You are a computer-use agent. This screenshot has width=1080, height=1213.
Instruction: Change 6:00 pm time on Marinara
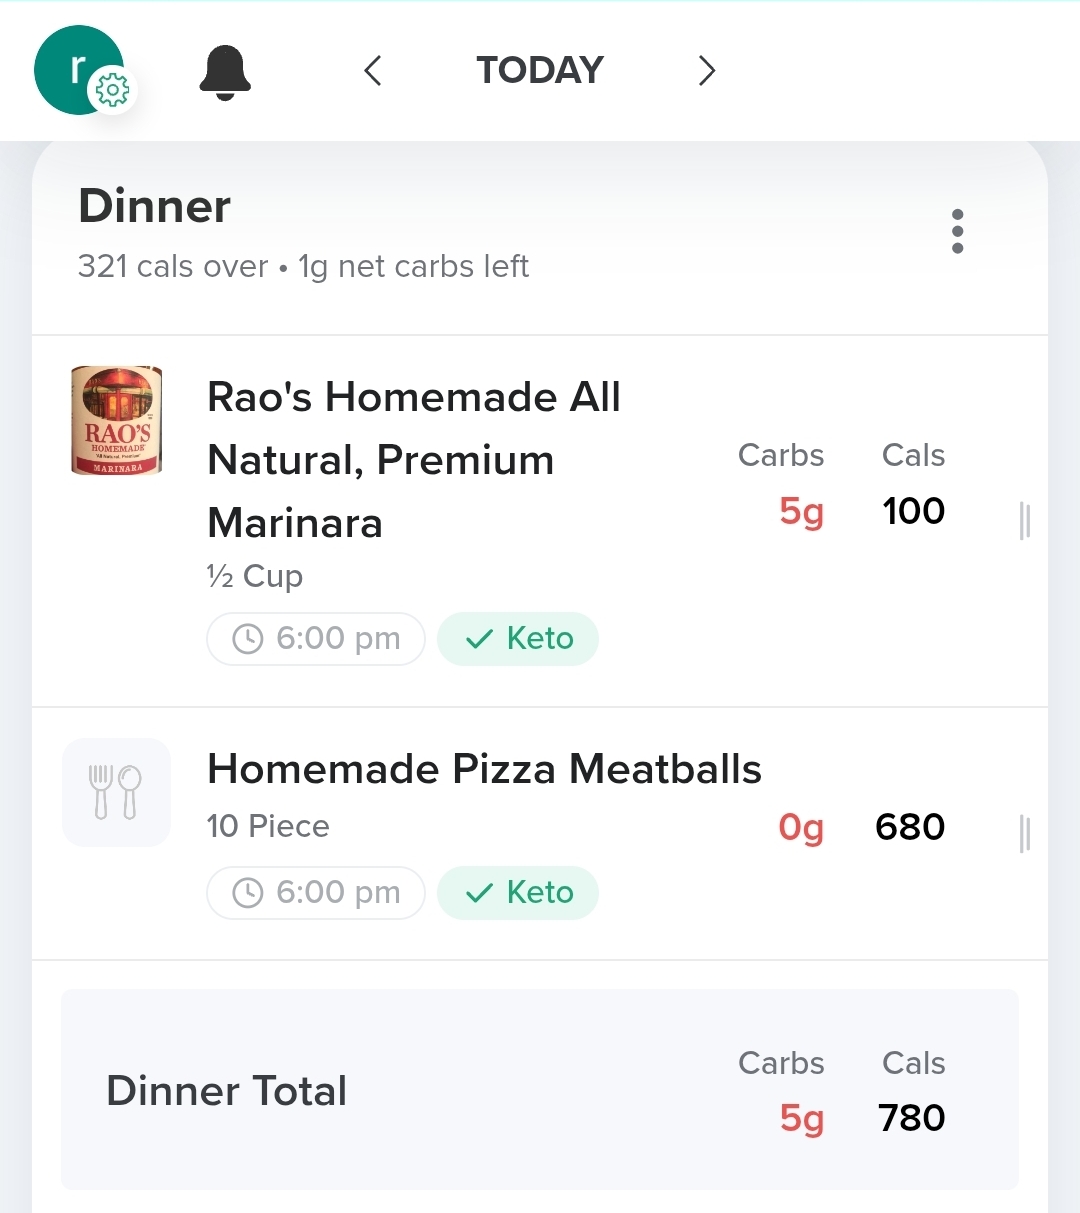[x=316, y=638]
